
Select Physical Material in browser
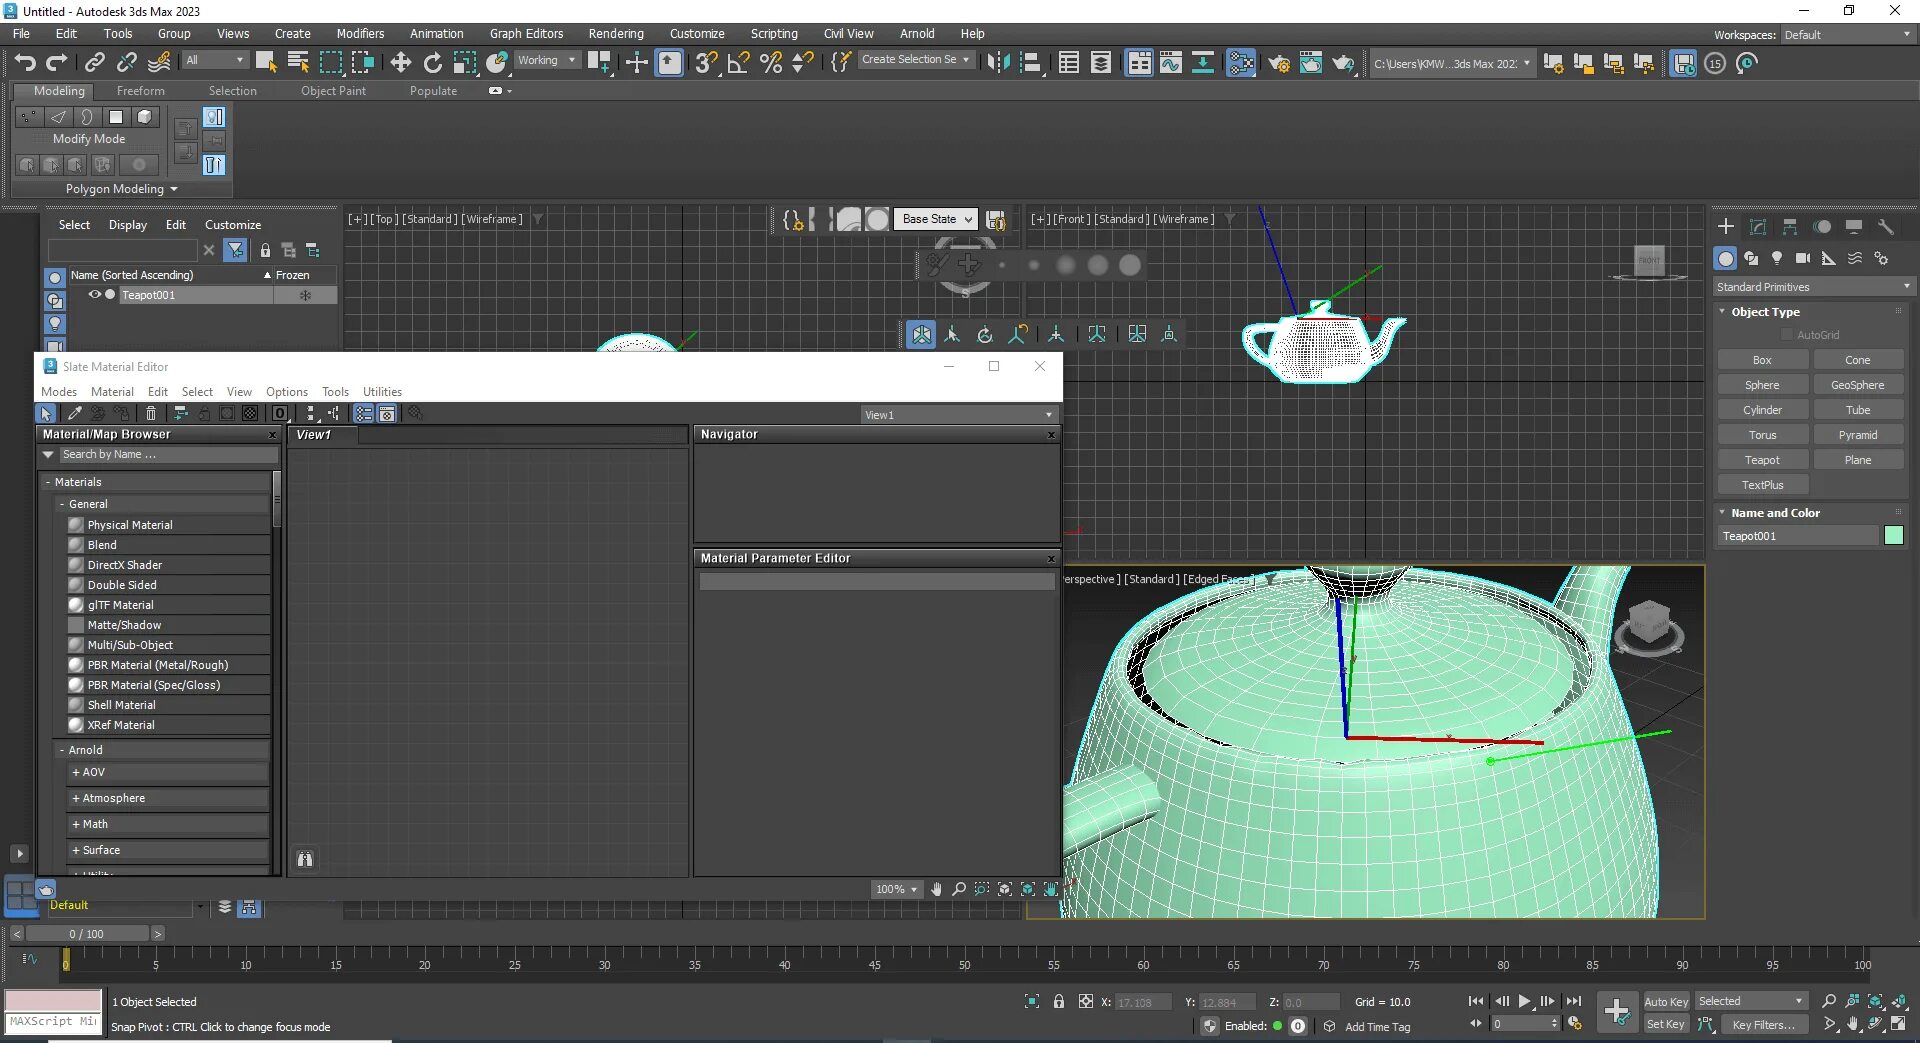130,525
